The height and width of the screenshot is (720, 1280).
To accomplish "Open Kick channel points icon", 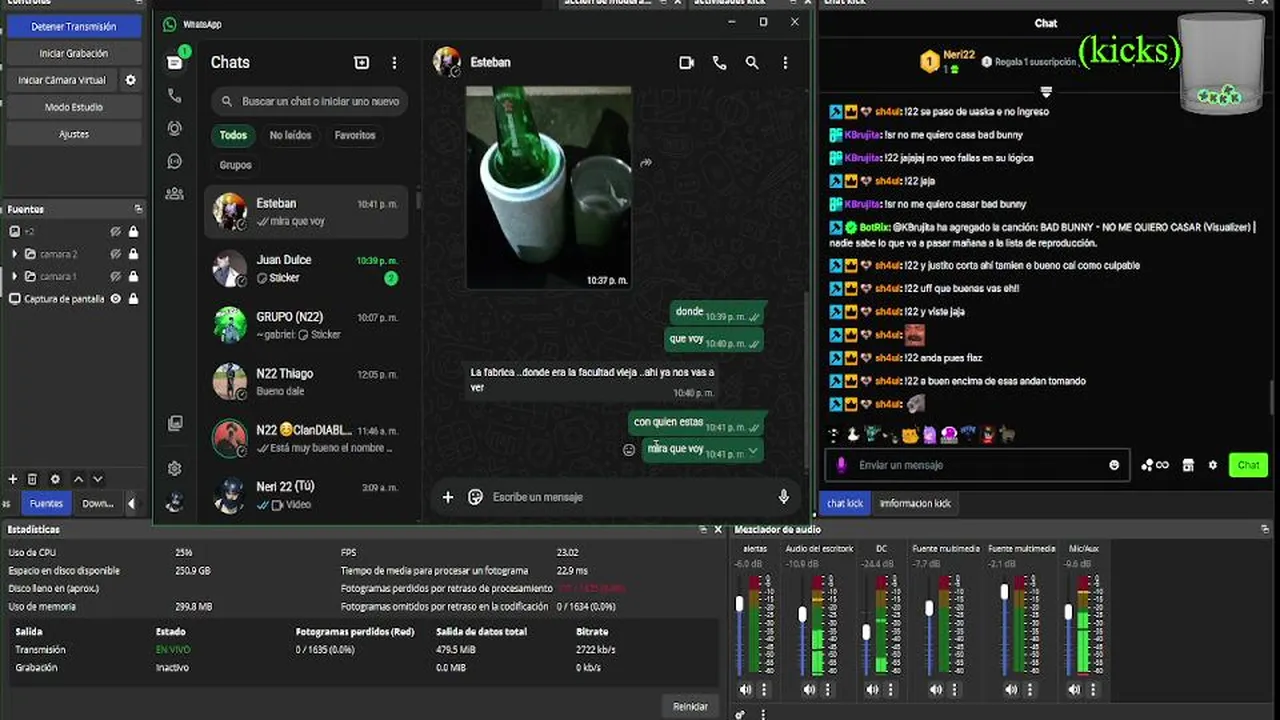I will click(x=1155, y=465).
